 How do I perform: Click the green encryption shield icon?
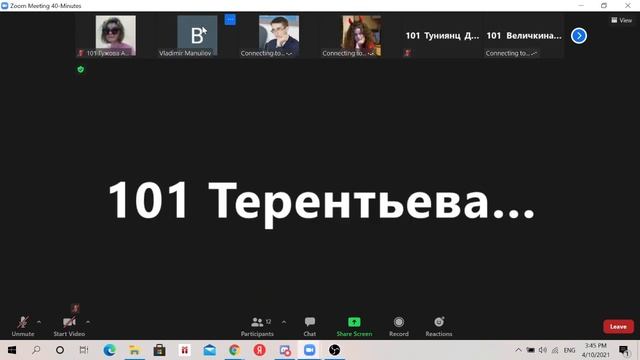(81, 69)
